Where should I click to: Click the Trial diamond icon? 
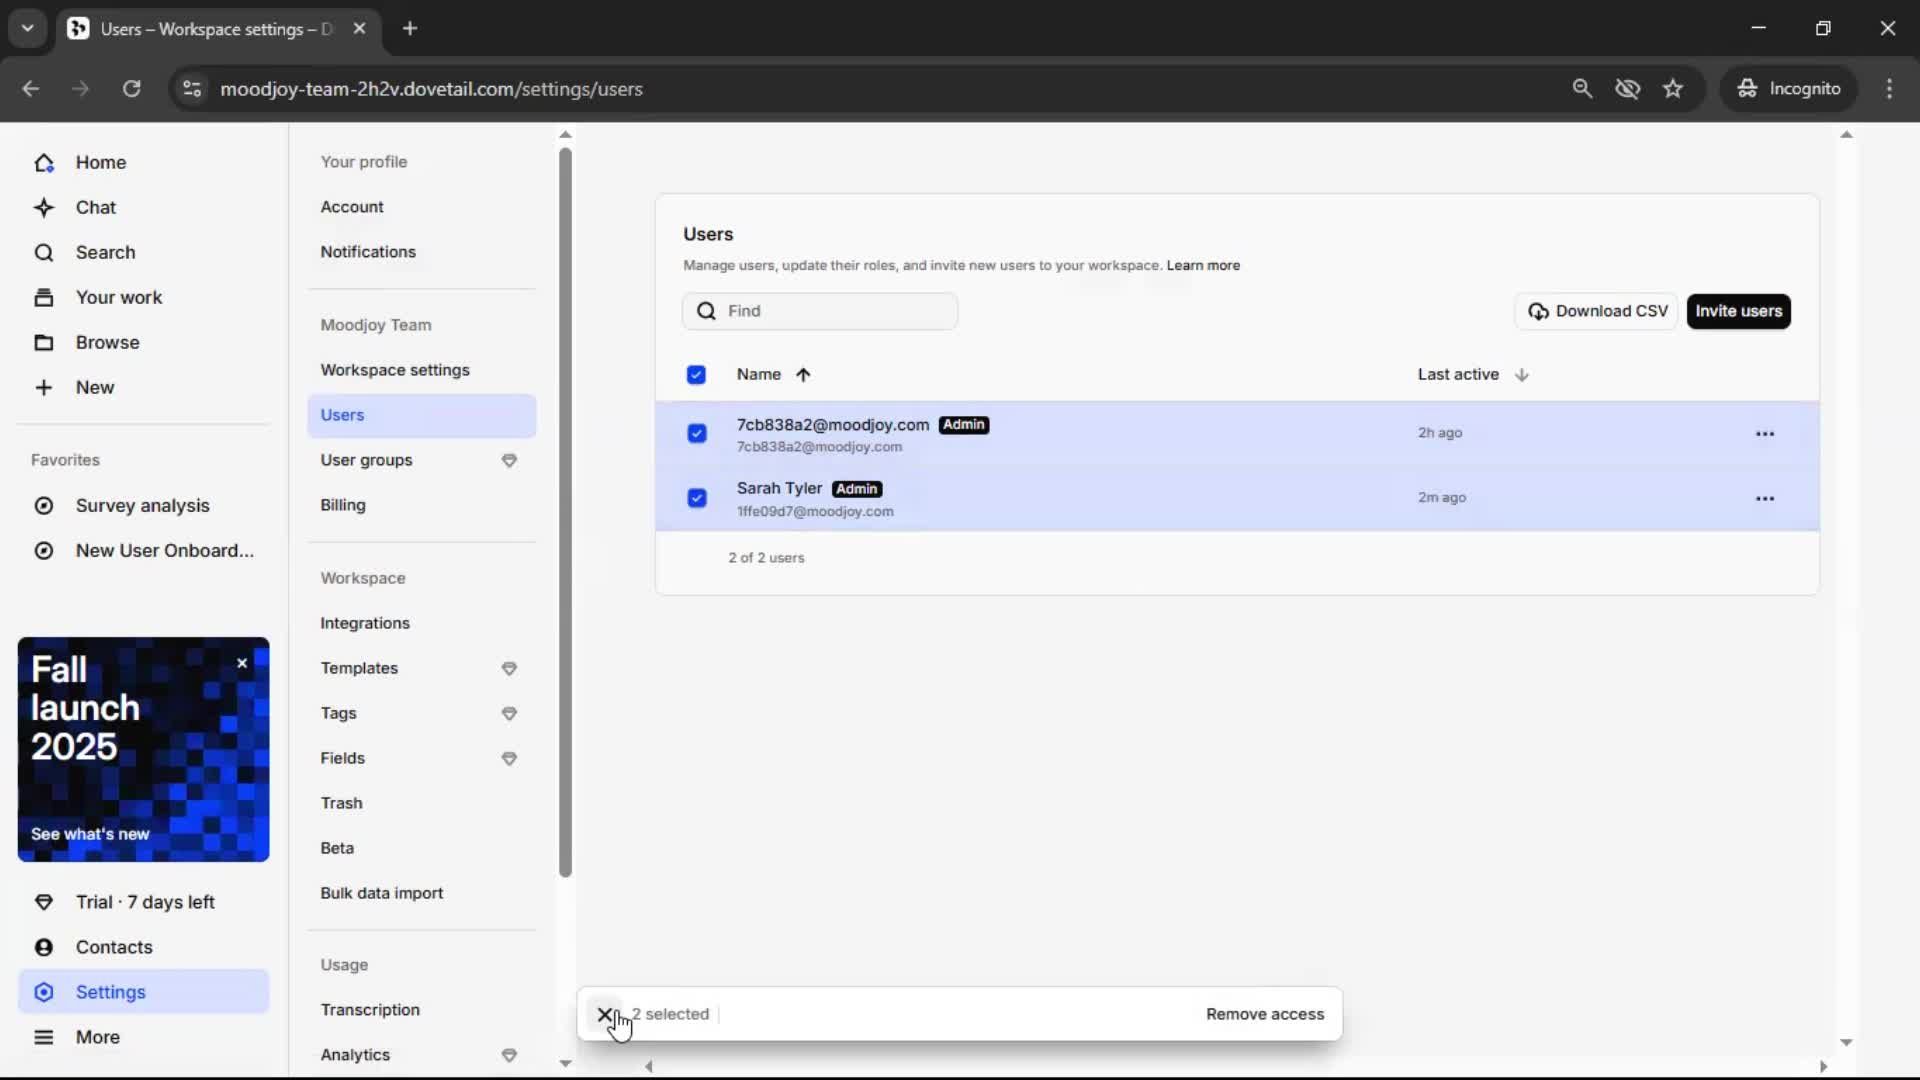[44, 902]
